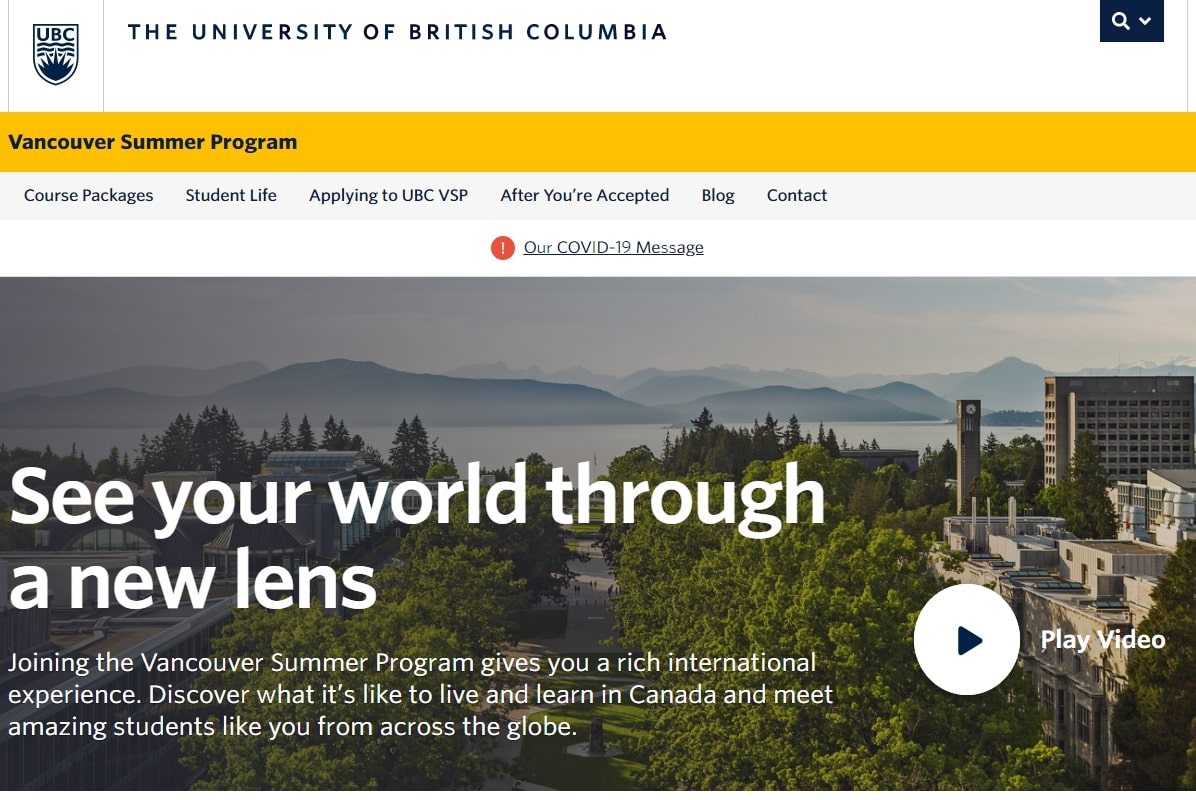
Task: Open the Course Packages menu
Action: [x=88, y=195]
